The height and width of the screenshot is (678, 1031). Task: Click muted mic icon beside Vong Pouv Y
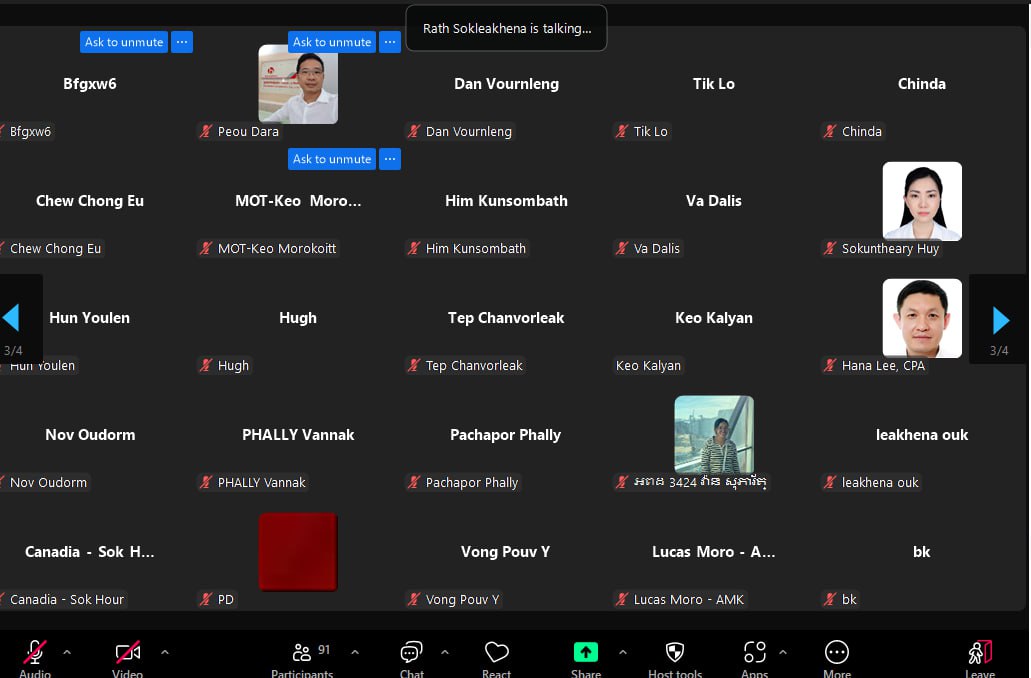click(414, 600)
